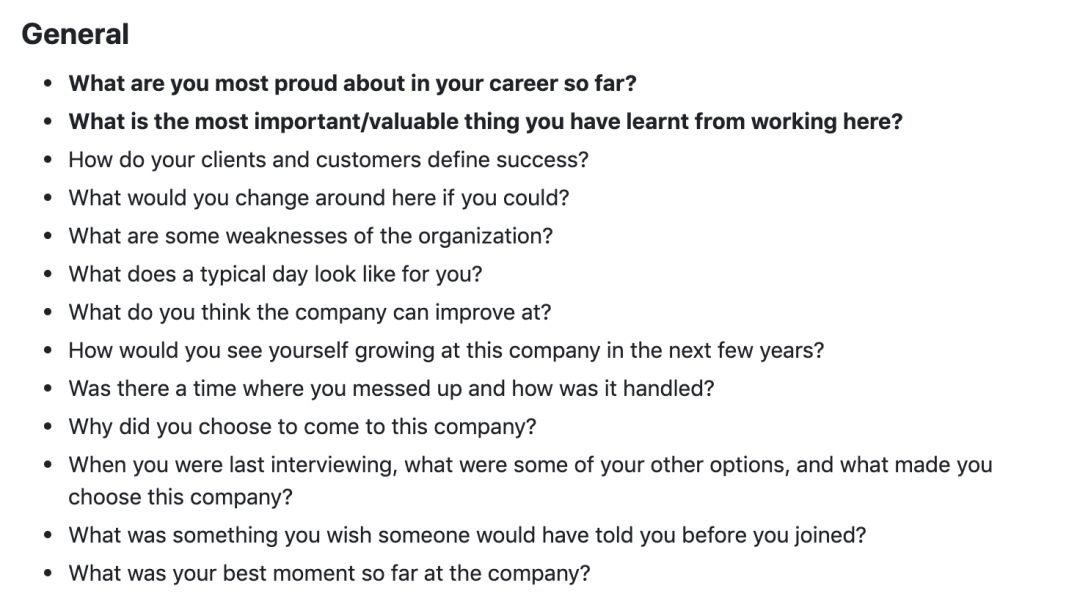The width and height of the screenshot is (1080, 613).
Task: Click the General heading
Action: tap(75, 34)
